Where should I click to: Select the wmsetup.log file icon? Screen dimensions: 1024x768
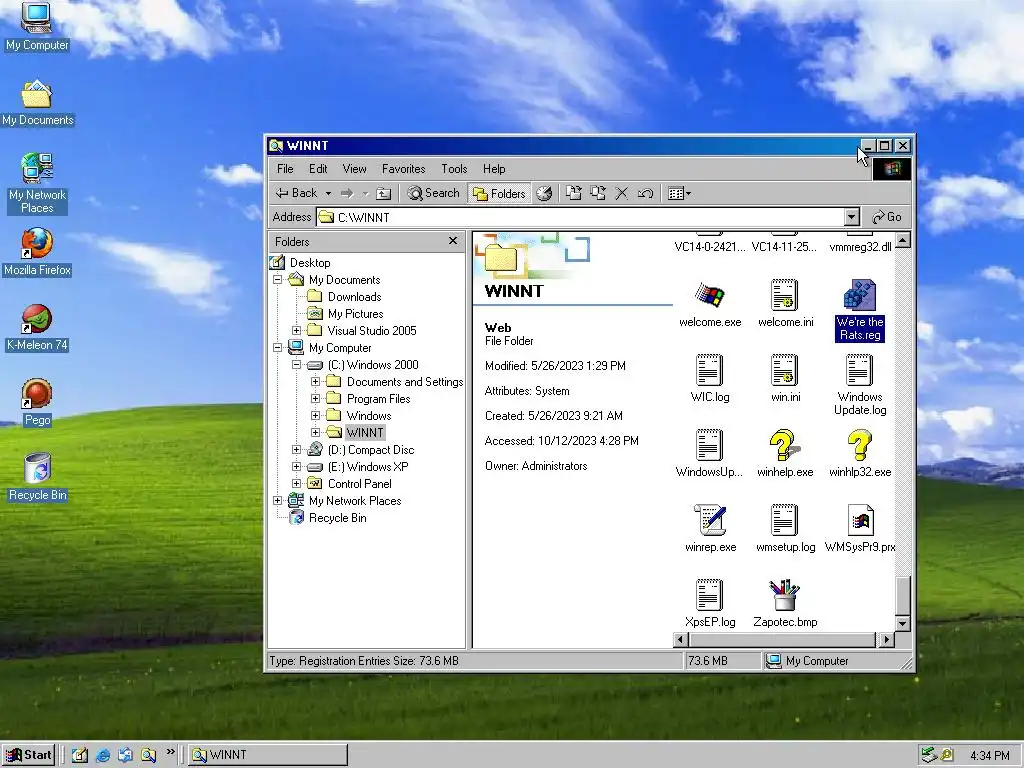point(784,520)
